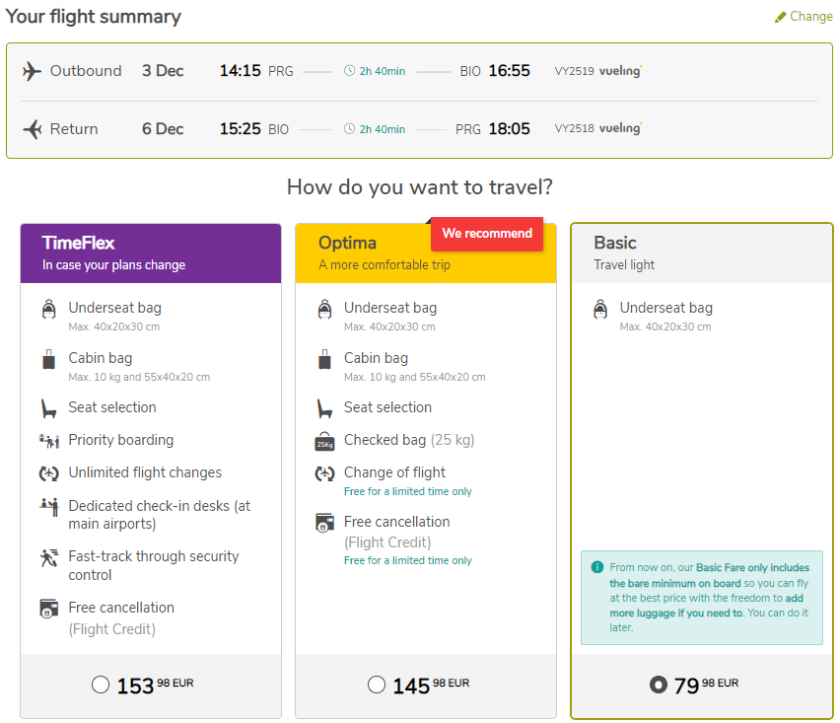
Task: Choose the Basic 79.98 EUR radio button
Action: [657, 685]
